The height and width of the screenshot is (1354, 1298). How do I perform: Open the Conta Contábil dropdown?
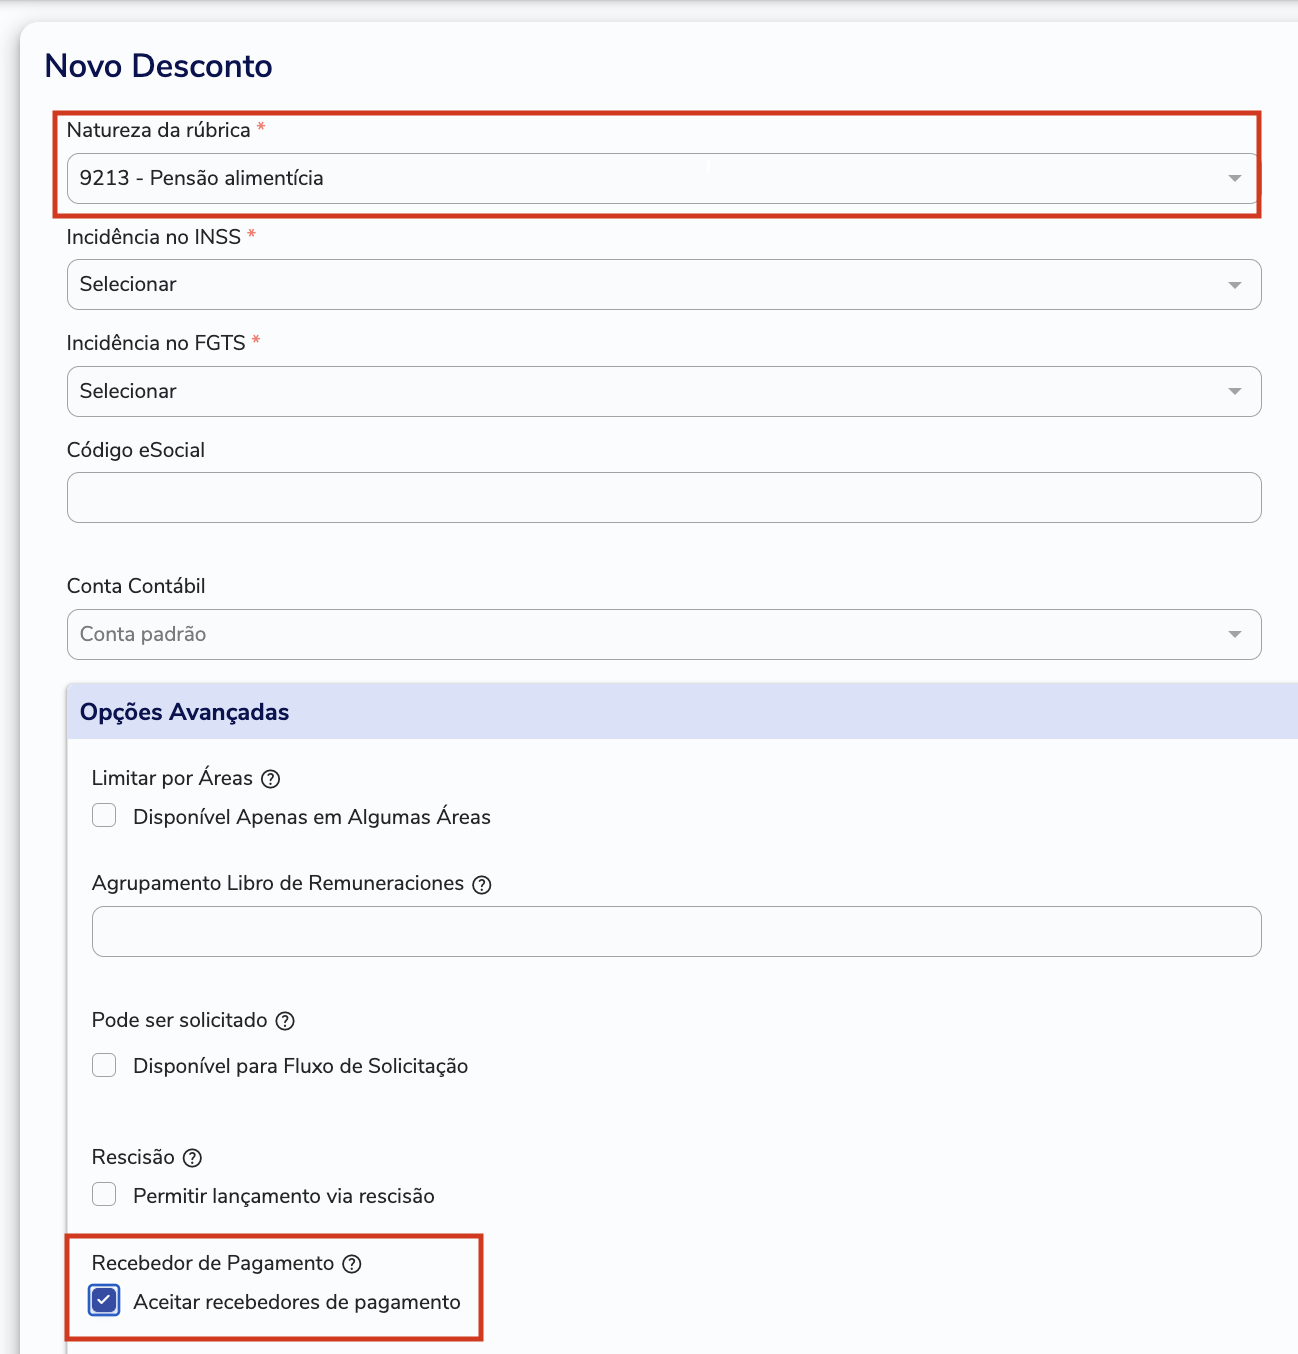coord(664,634)
